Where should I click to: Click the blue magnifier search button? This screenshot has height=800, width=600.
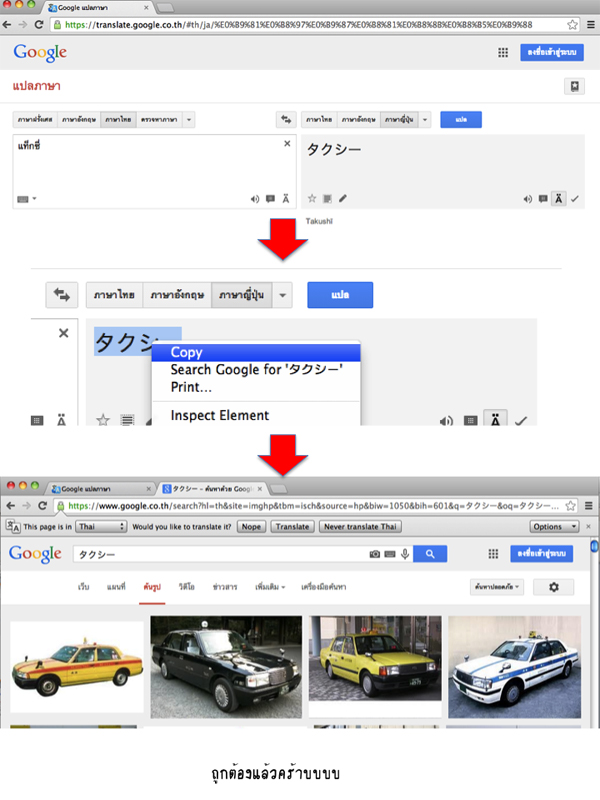click(x=430, y=554)
